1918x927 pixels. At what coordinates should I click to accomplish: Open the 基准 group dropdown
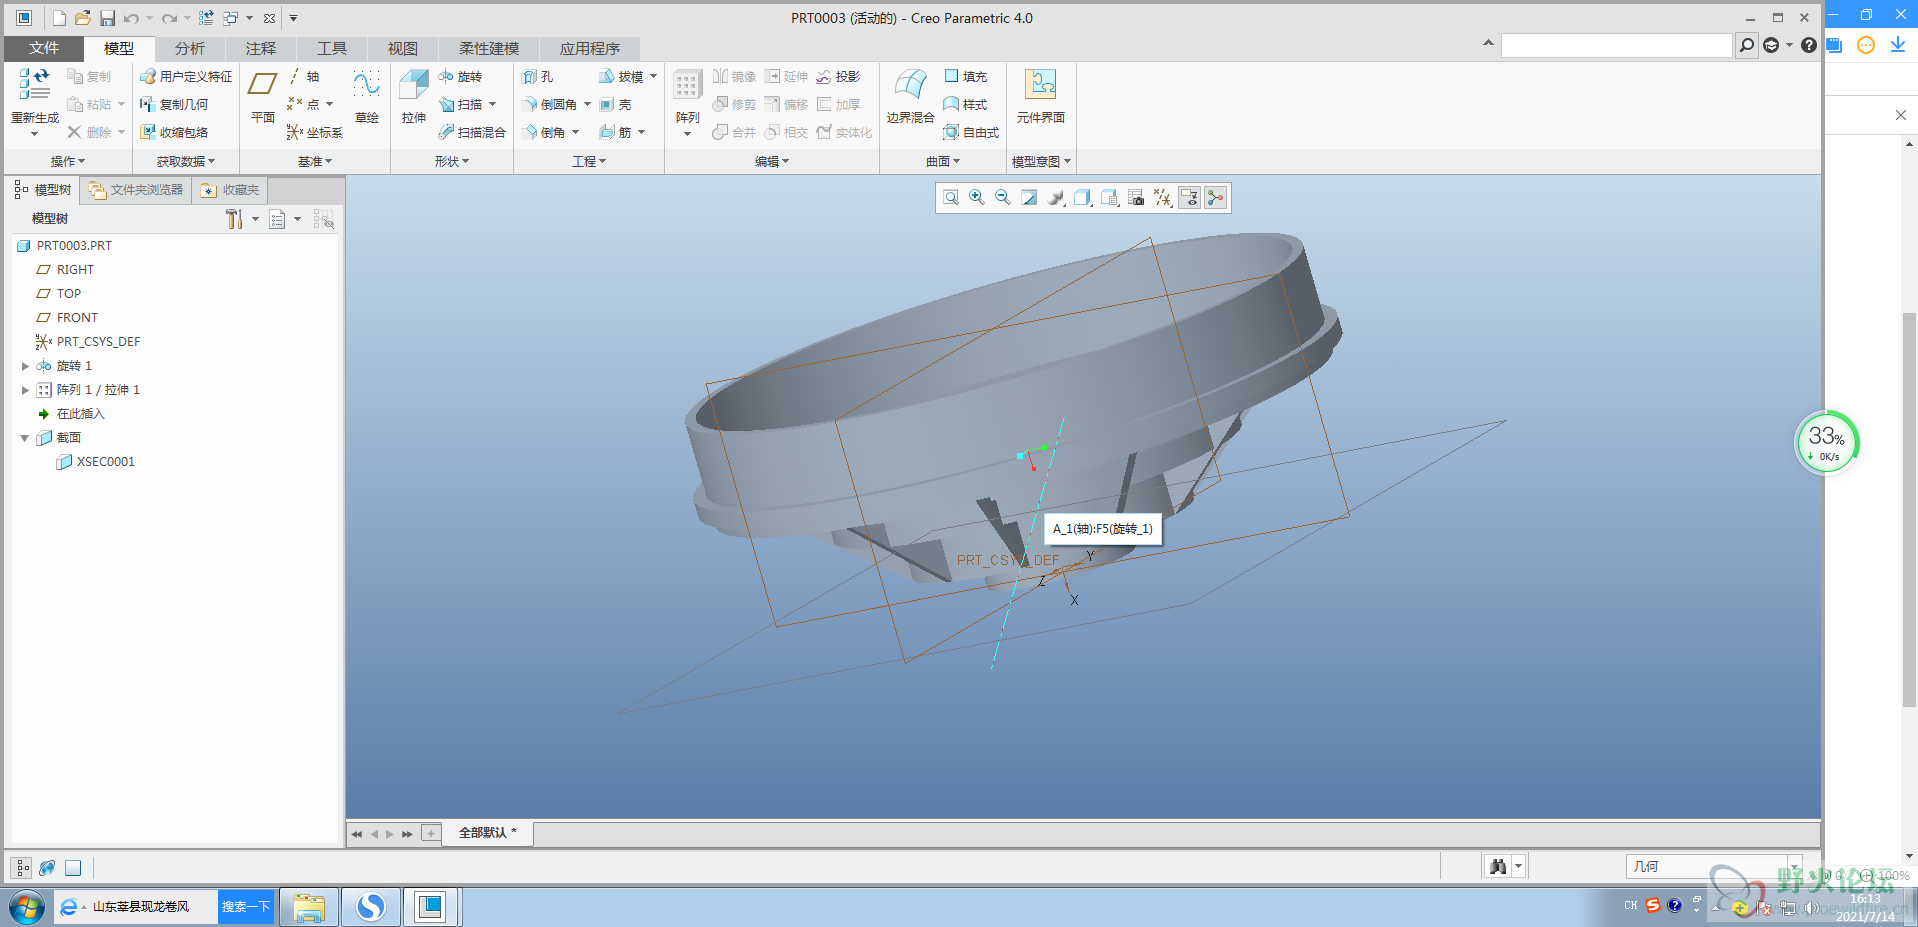click(x=315, y=161)
